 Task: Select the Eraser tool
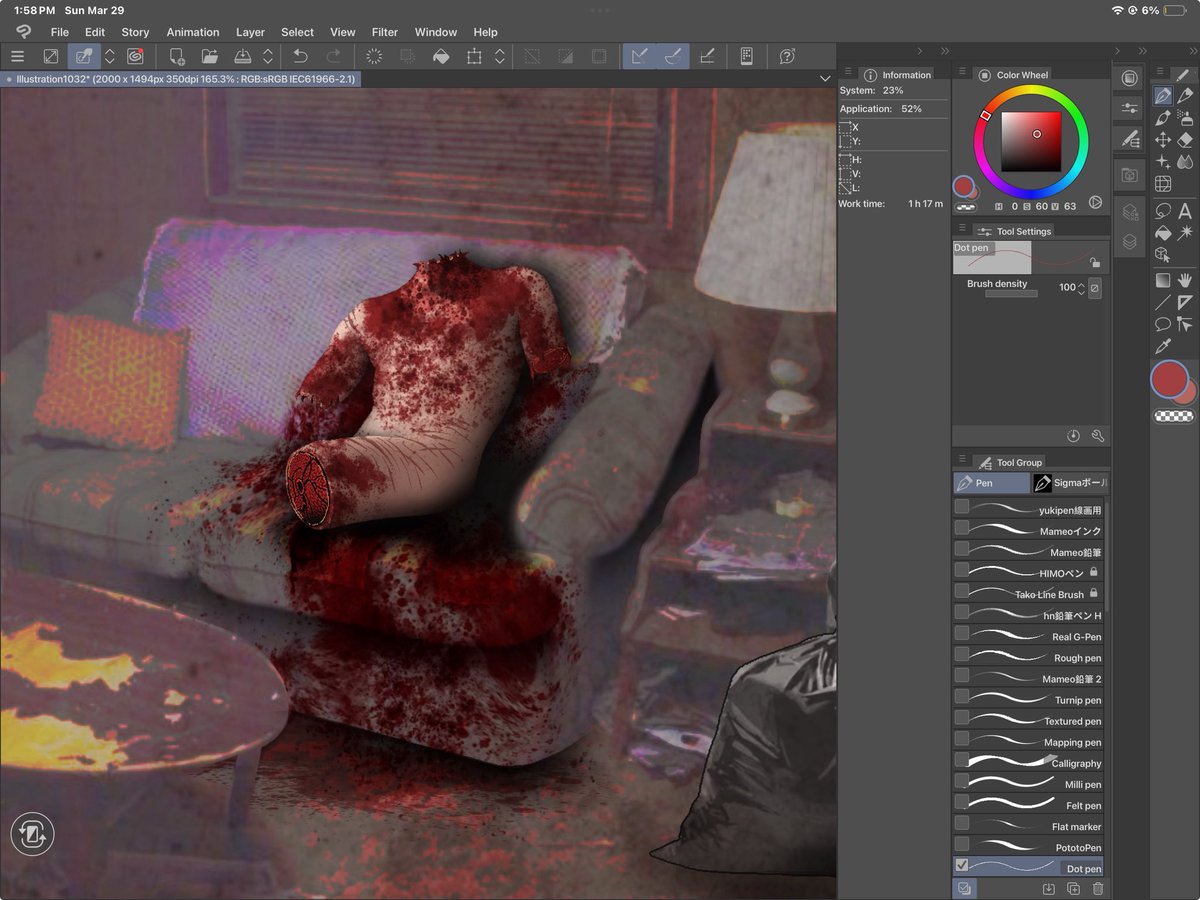1185,140
